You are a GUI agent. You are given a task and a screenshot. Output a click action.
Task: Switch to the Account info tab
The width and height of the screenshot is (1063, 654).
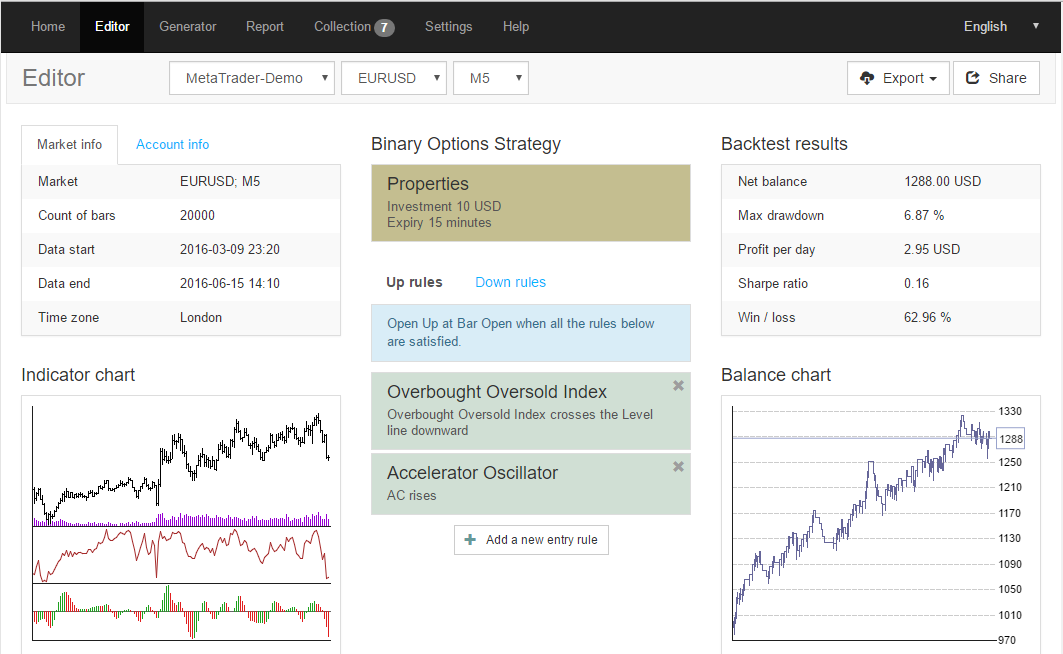tap(173, 145)
